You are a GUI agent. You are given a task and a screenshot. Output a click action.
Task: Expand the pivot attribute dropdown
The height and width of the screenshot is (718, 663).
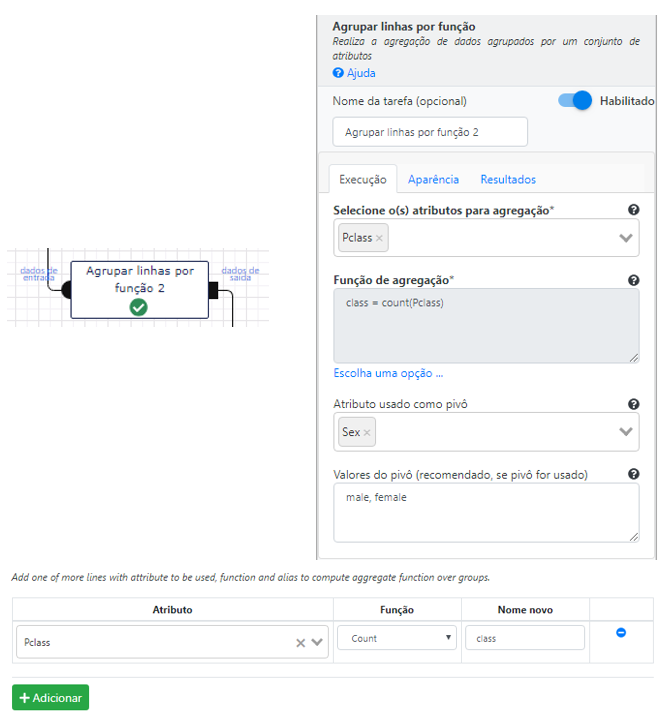(625, 431)
